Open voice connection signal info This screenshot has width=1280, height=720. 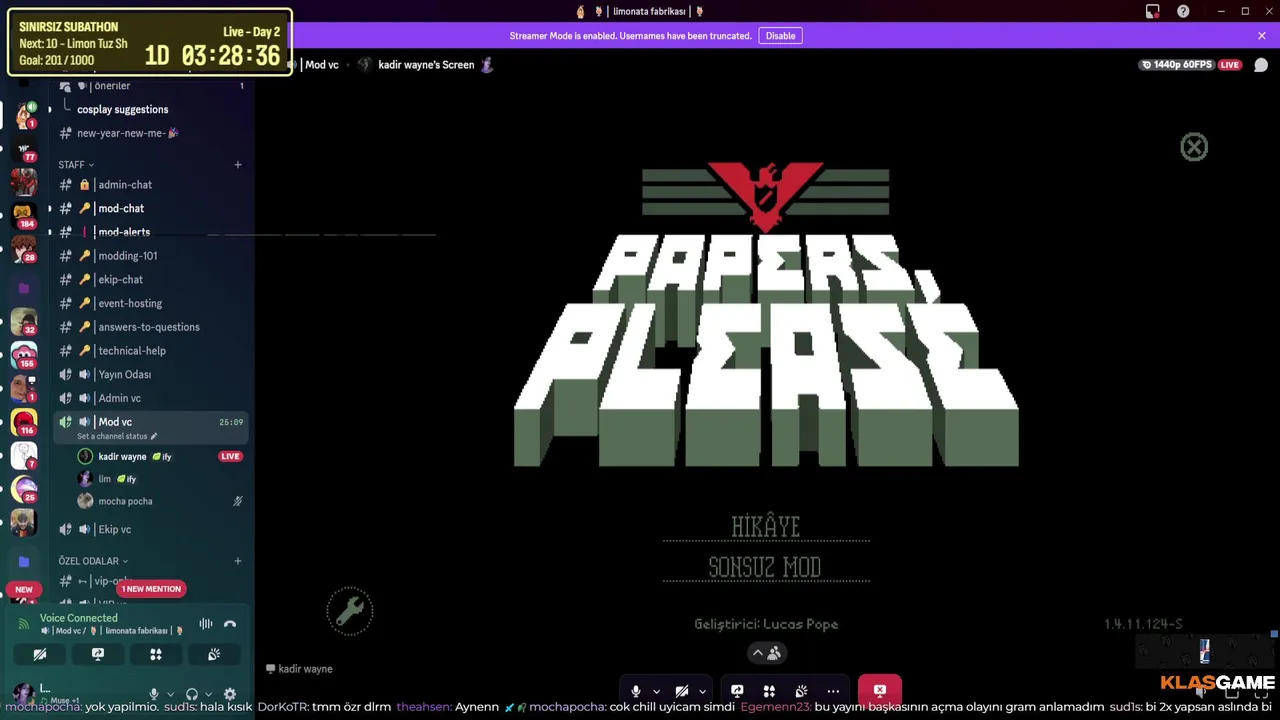[24, 624]
